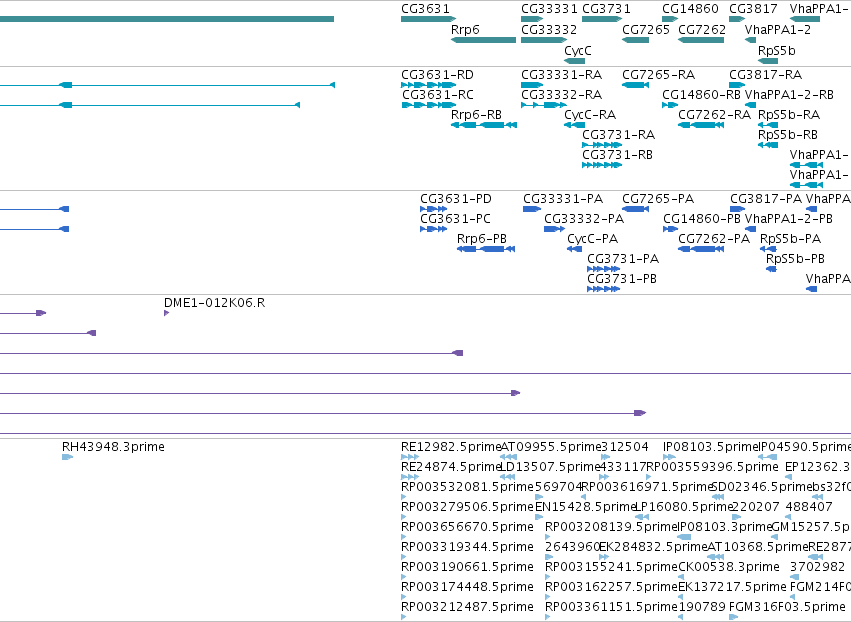851x622 pixels.
Task: Select the CycC gene label
Action: (578, 50)
